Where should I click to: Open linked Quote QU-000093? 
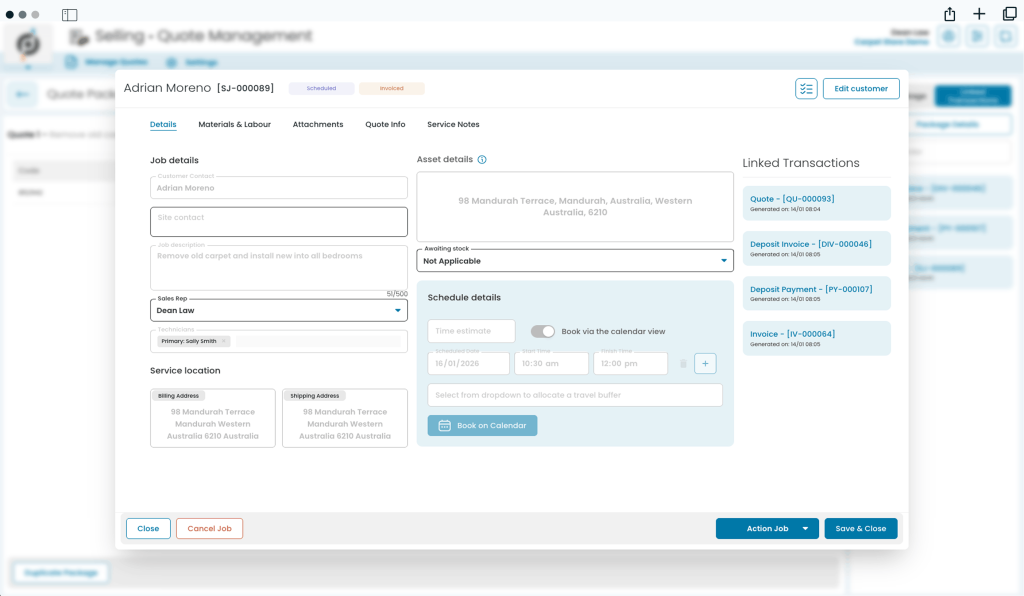click(792, 199)
